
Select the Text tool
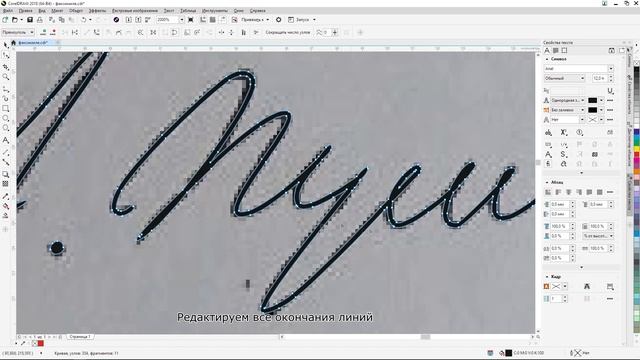(6, 140)
